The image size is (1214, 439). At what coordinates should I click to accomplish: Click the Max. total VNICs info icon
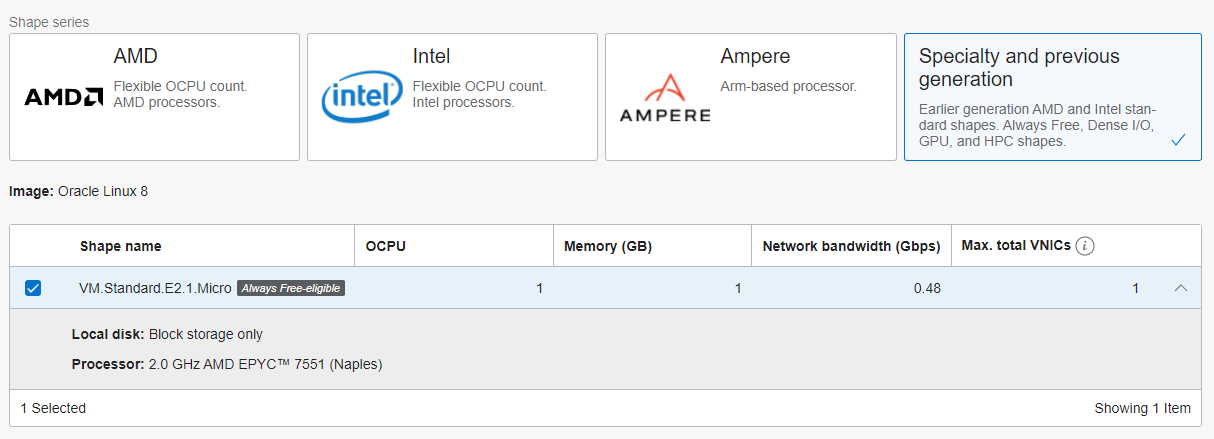click(x=1085, y=246)
